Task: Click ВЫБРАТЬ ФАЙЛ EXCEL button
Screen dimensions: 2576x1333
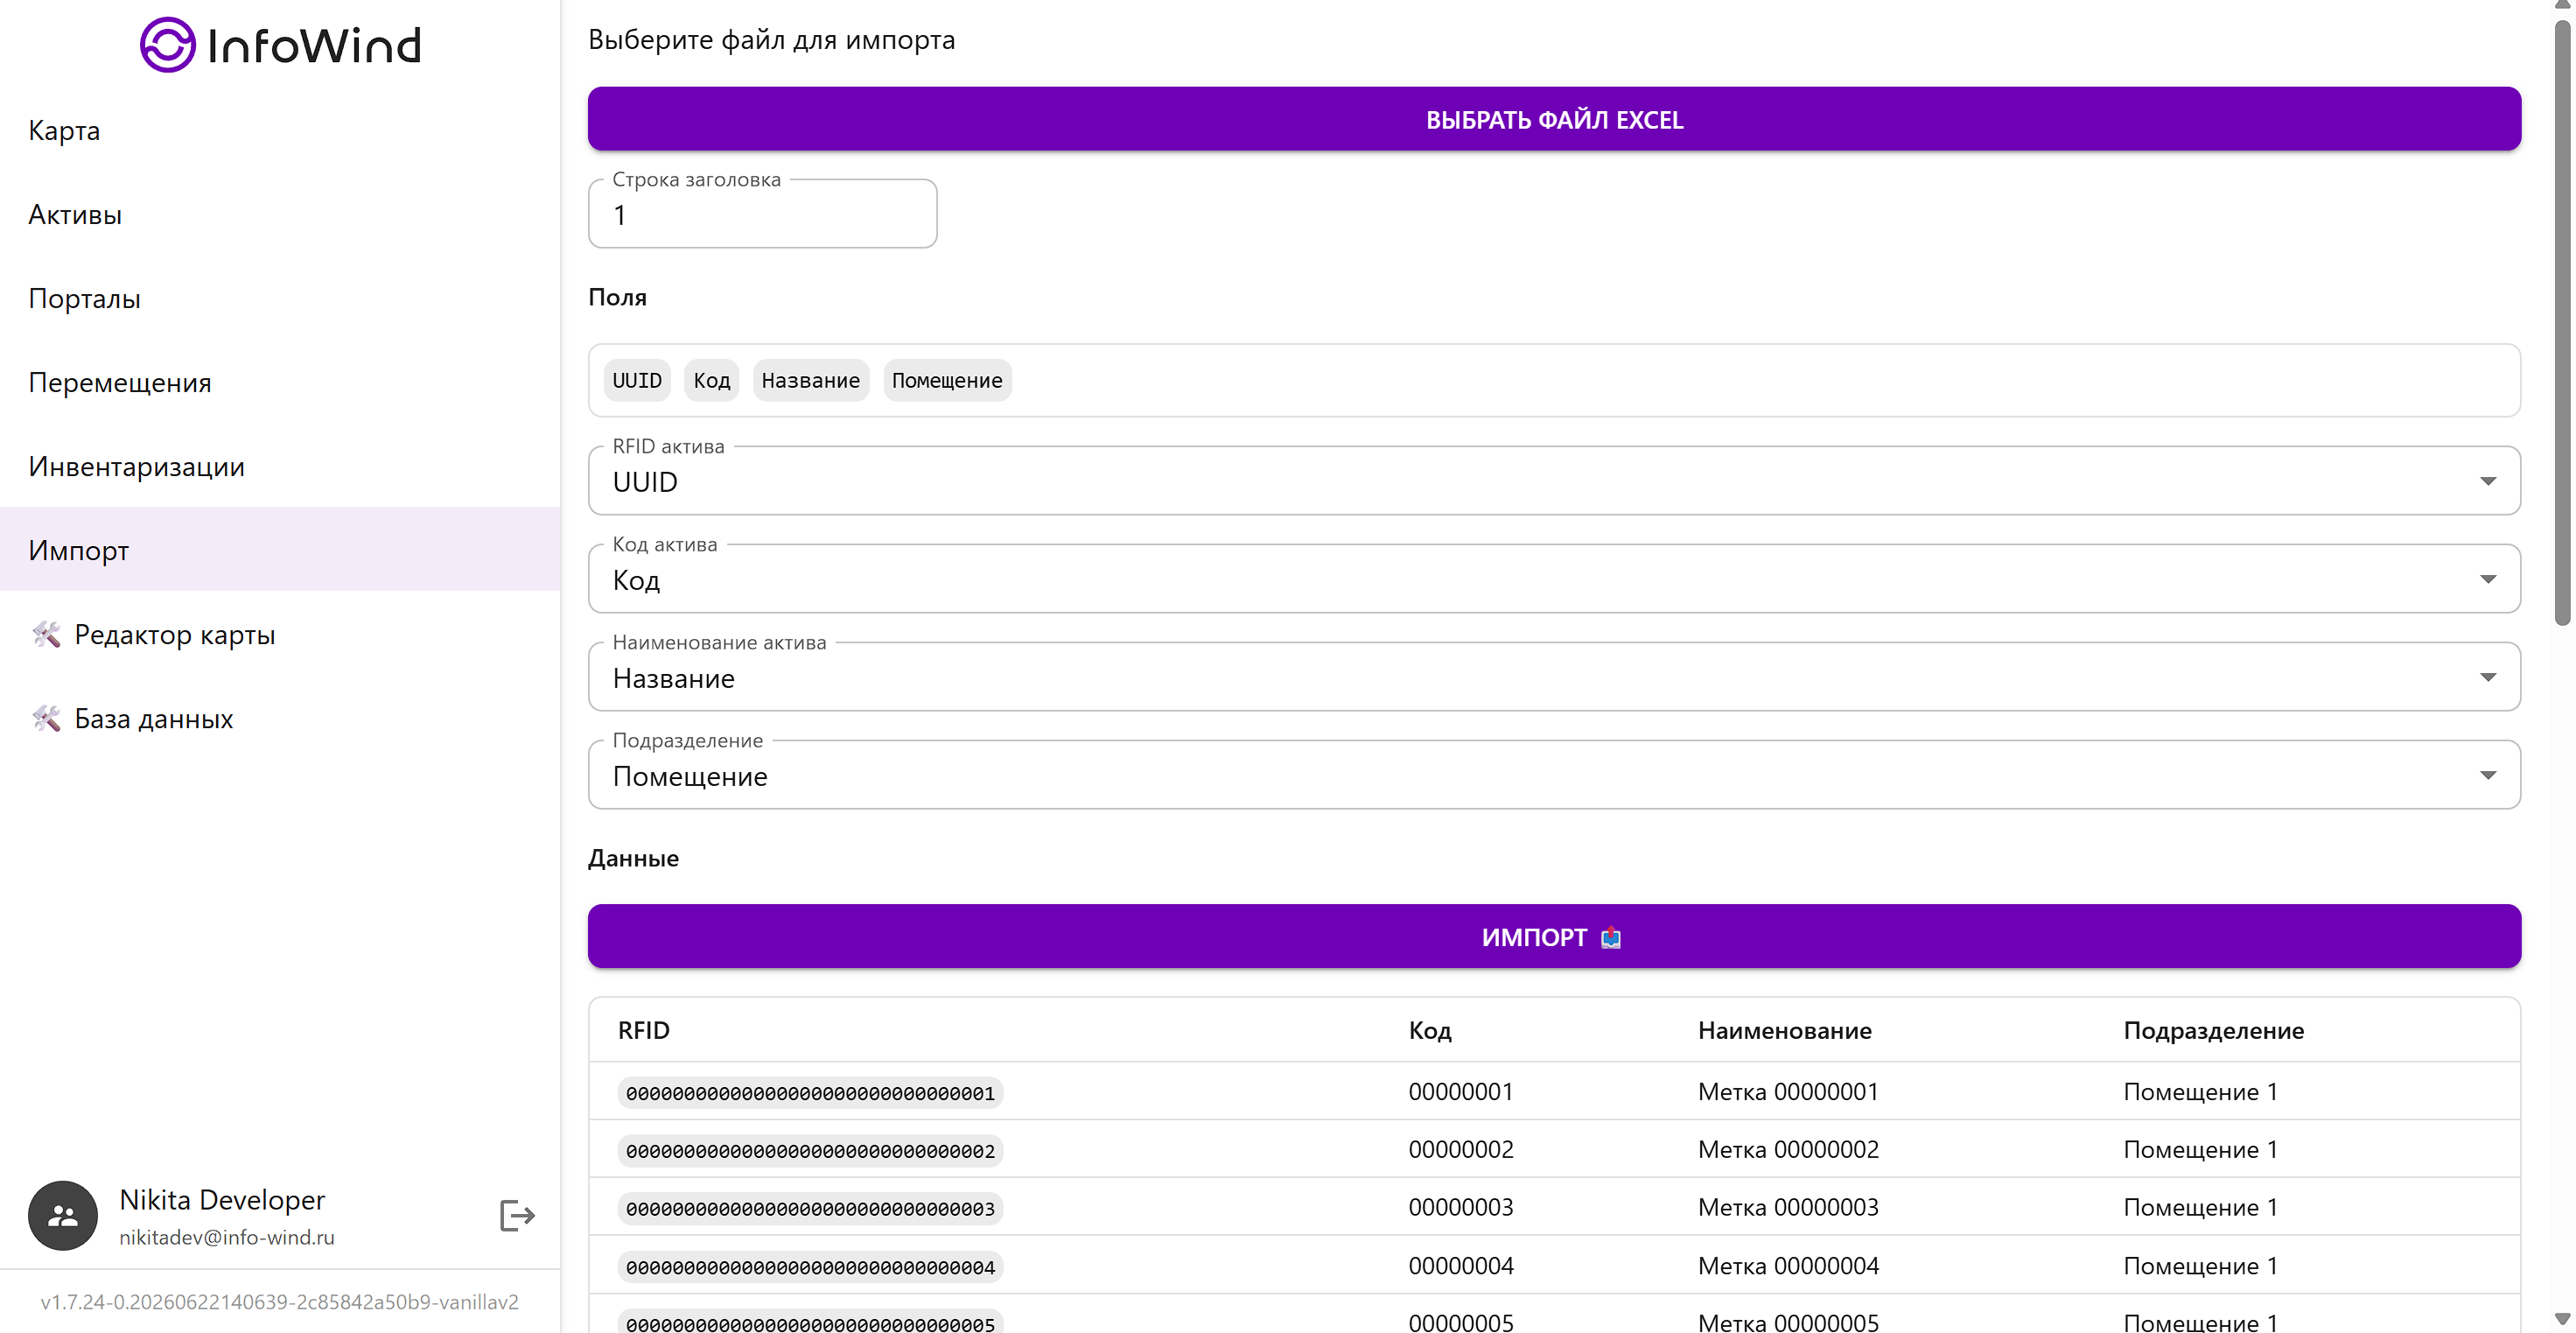Action: click(1554, 119)
